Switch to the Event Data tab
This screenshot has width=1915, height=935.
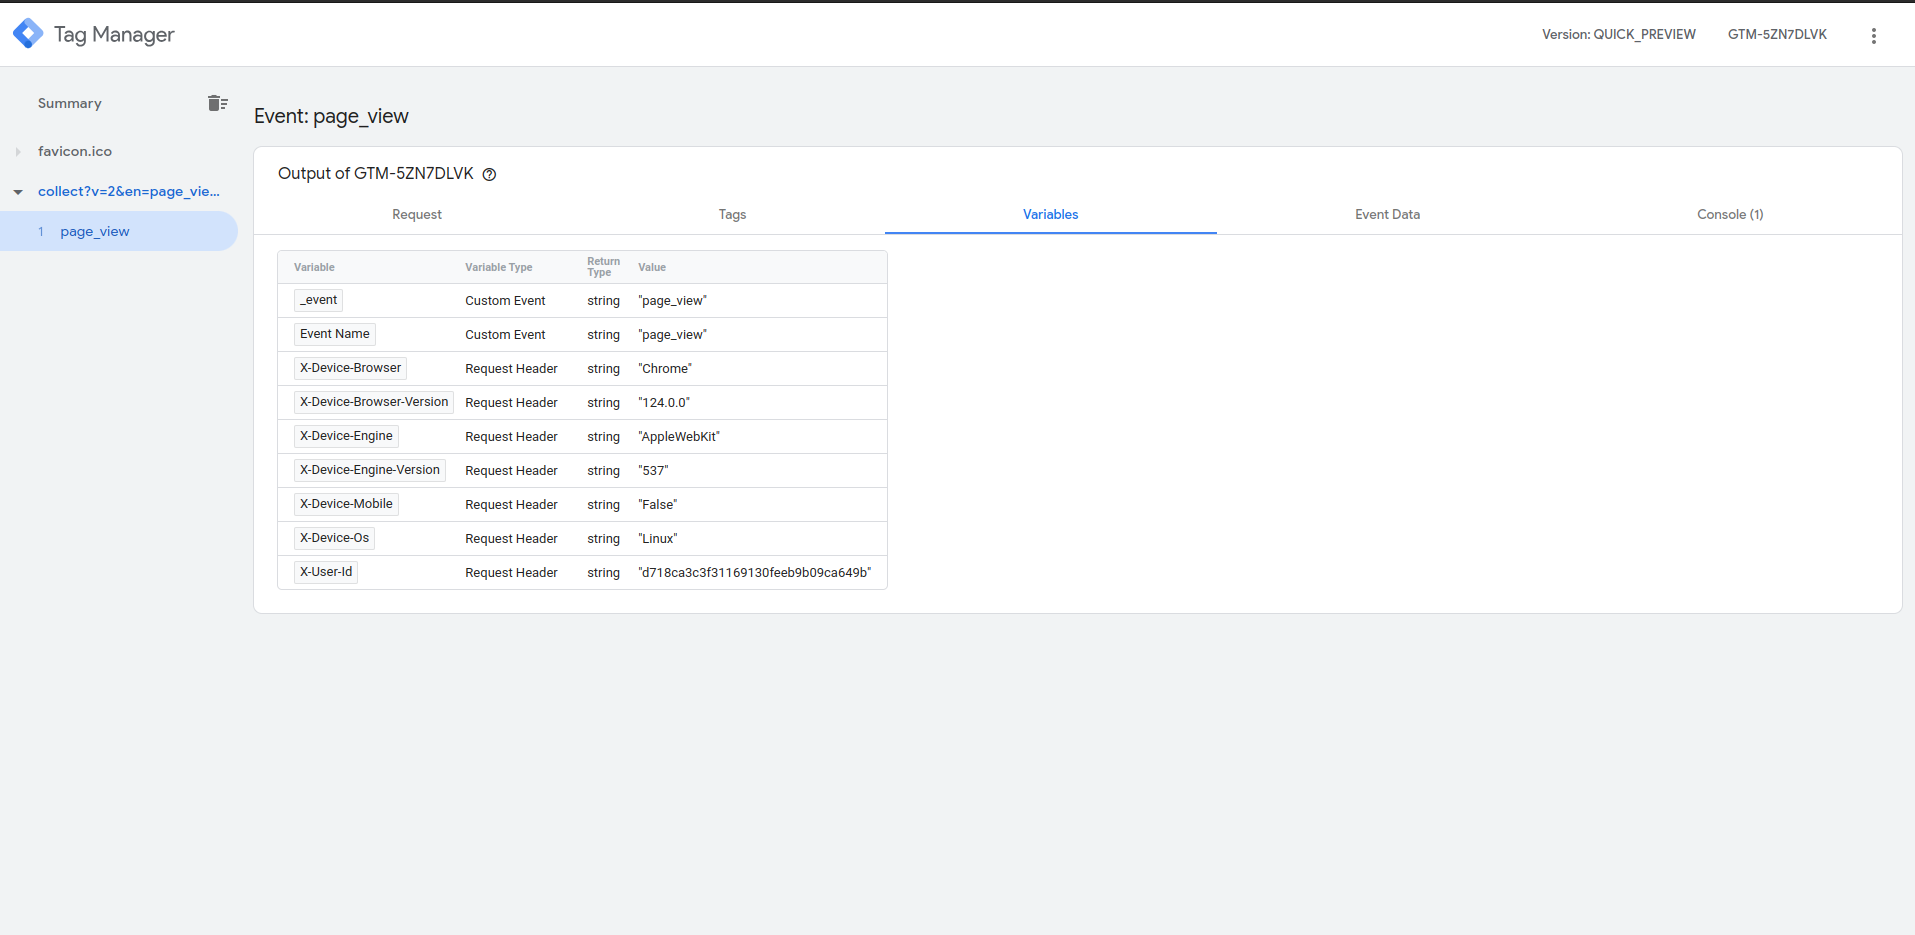tap(1386, 214)
